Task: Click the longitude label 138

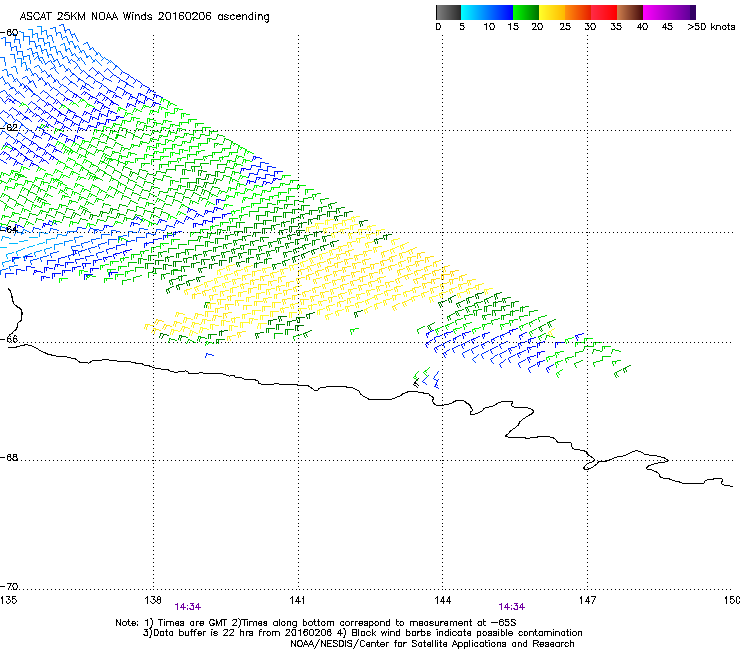Action: [x=153, y=600]
